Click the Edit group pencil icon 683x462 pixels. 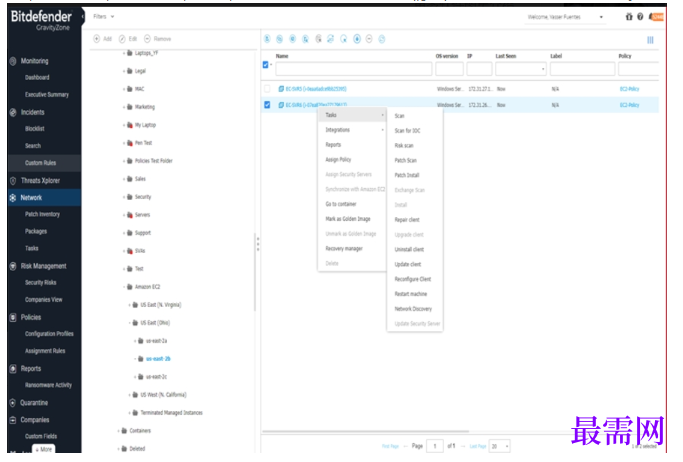pyautogui.click(x=122, y=39)
